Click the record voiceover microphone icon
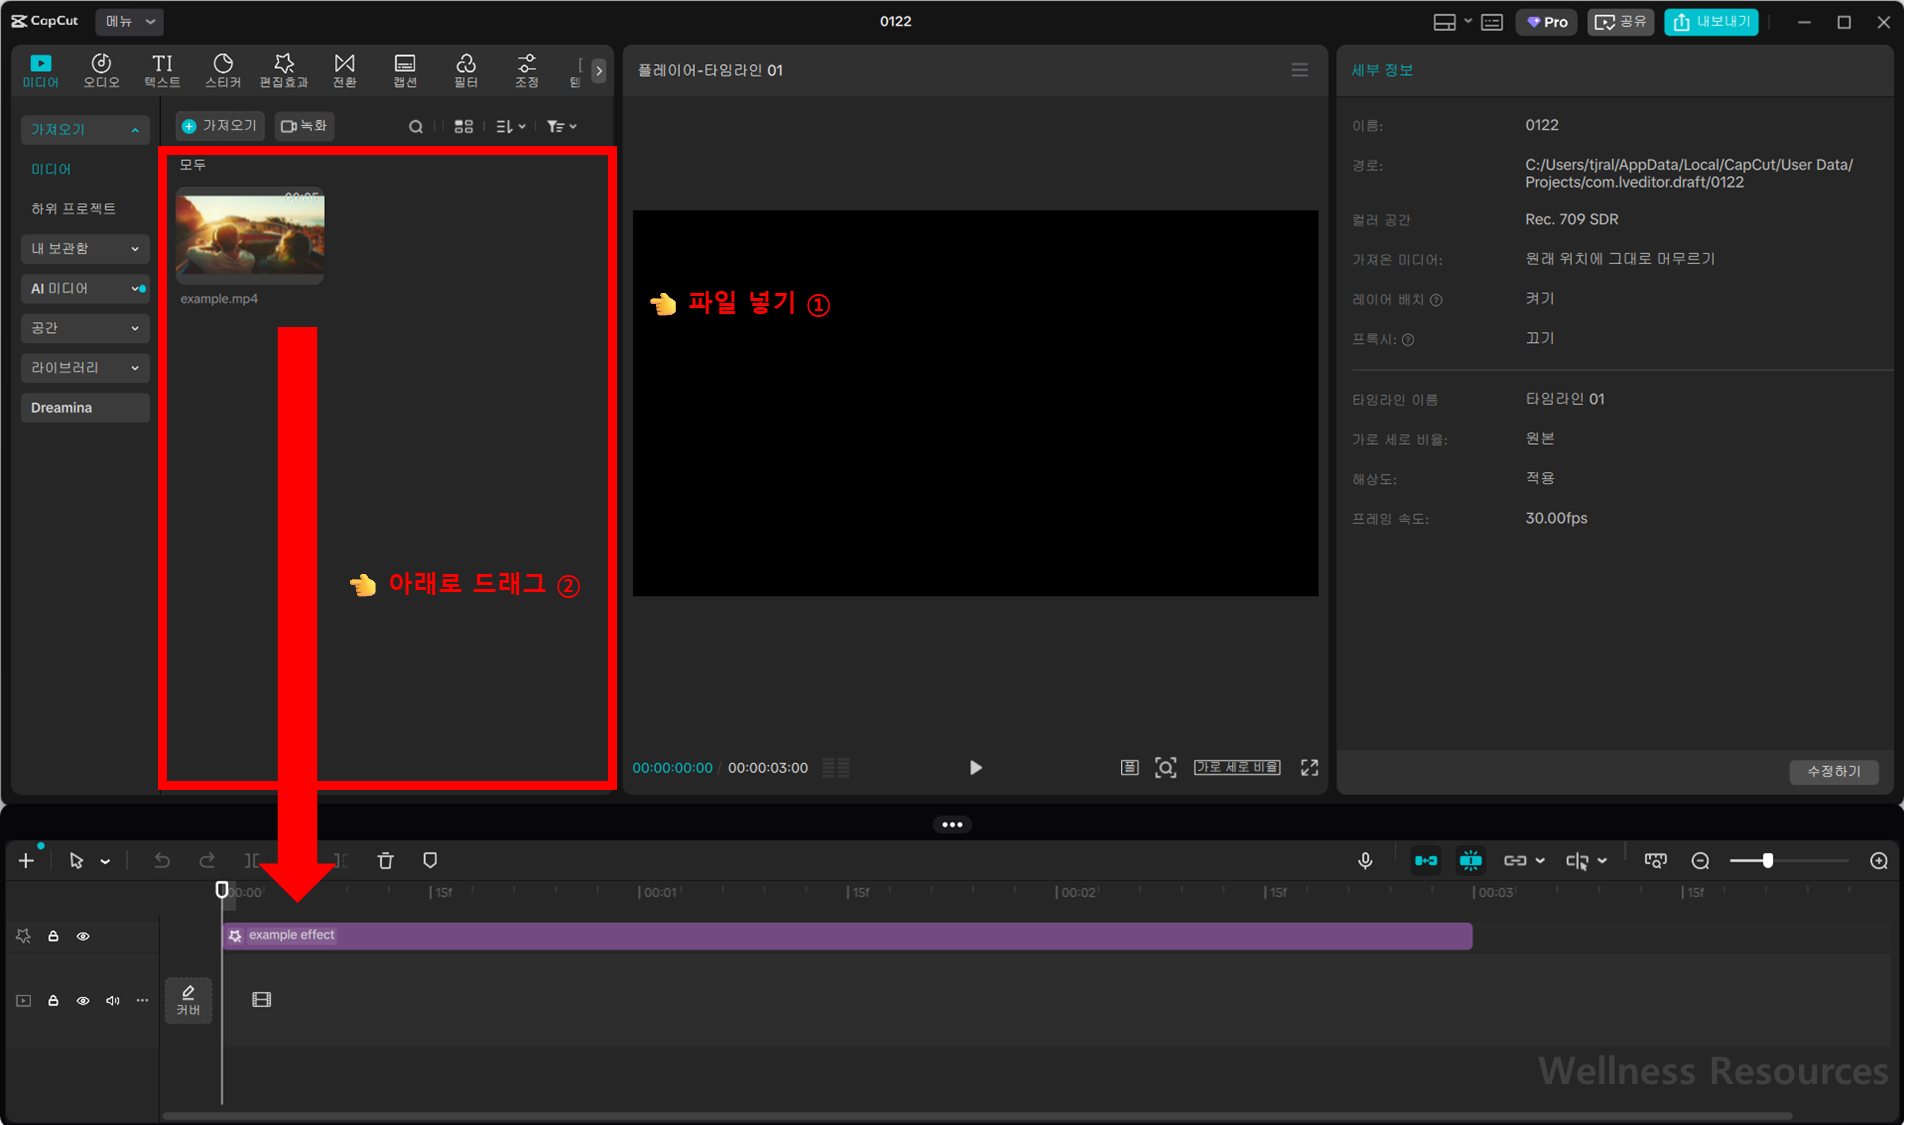 click(1365, 860)
